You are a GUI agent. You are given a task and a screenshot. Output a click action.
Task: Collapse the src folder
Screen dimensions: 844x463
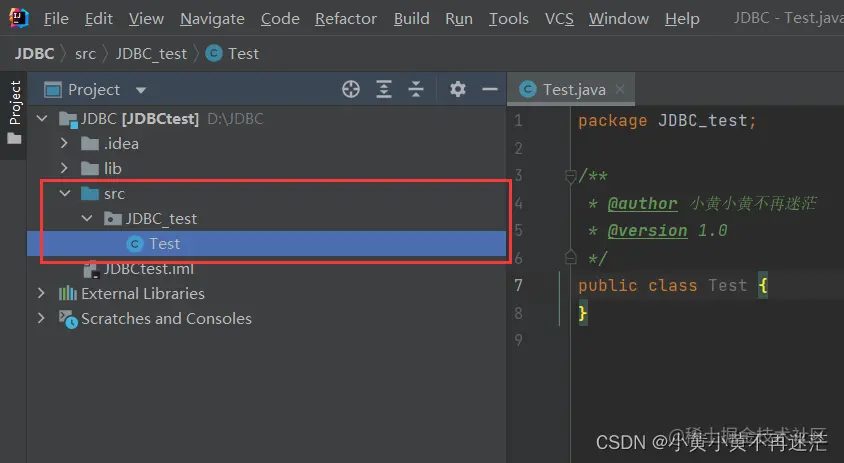coord(65,193)
